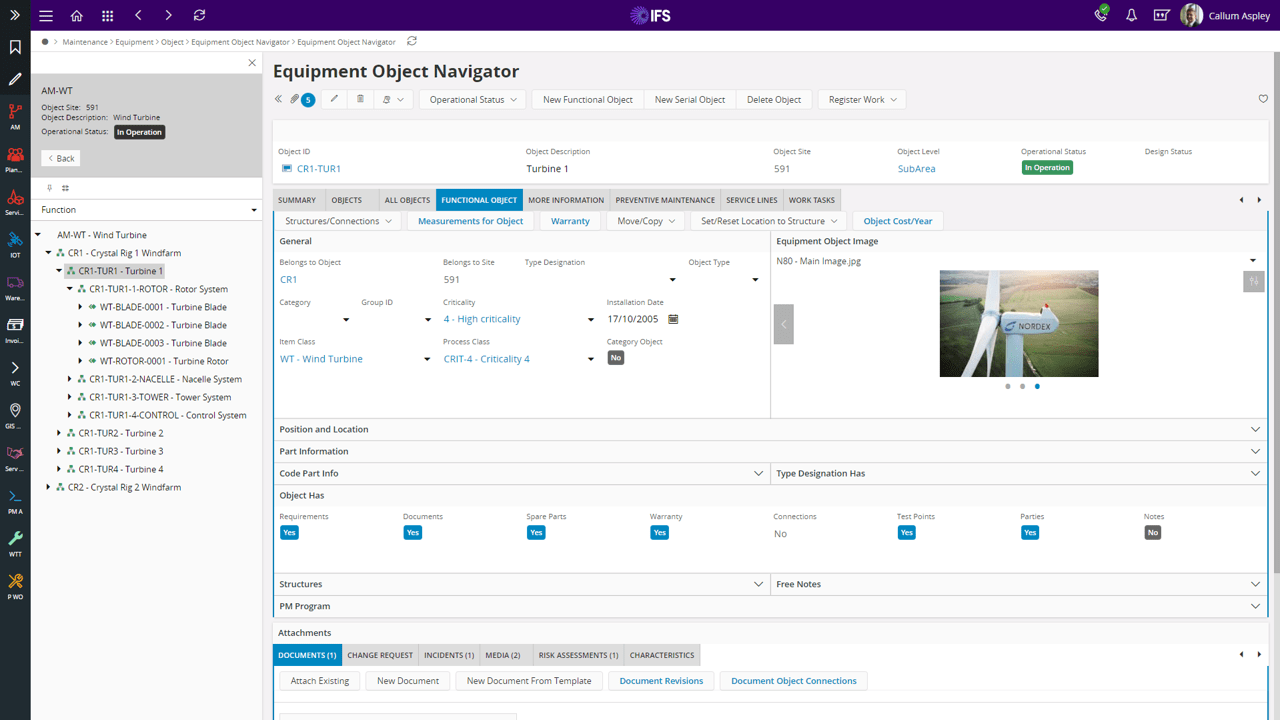Collapse the CR1-TUR1-1-ROTOR - Rotor System node
1280x720 pixels.
coord(69,289)
